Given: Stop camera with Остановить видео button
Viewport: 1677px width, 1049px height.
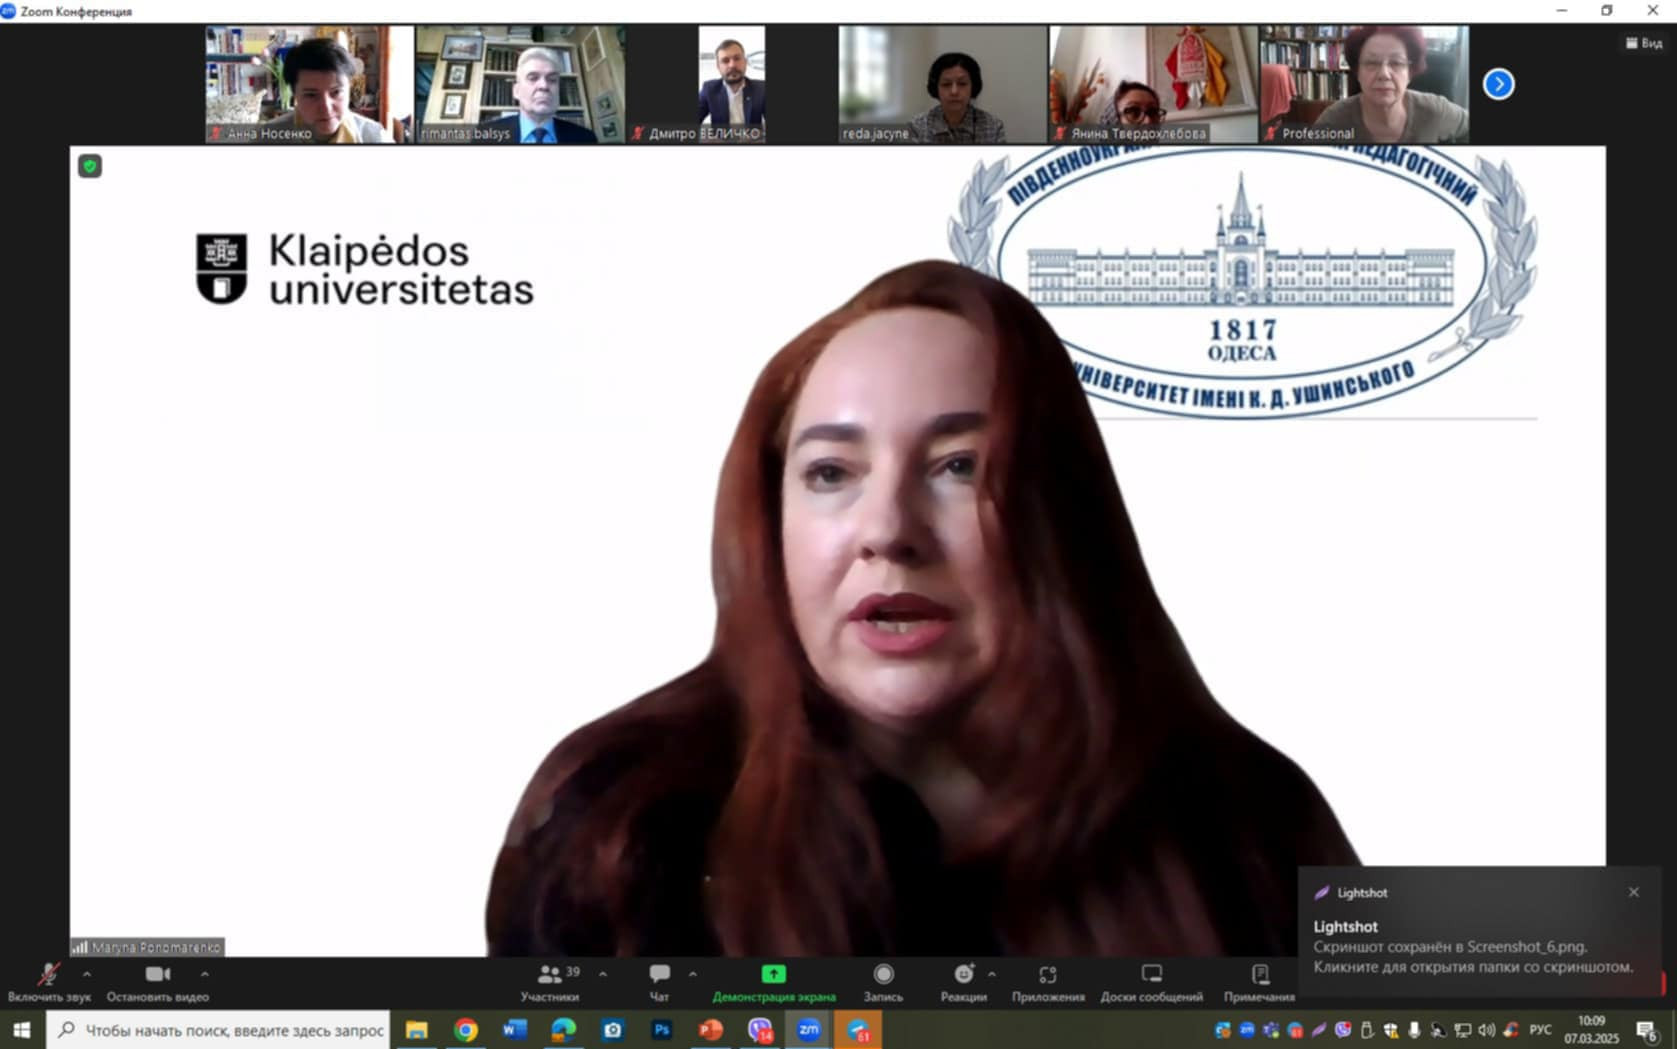Looking at the screenshot, I should point(158,982).
